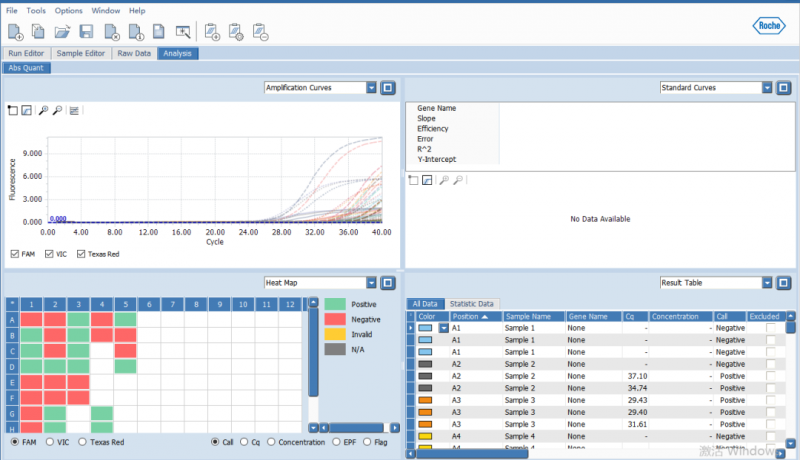
Task: Uncheck the FAM channel checkbox
Action: pyautogui.click(x=14, y=254)
